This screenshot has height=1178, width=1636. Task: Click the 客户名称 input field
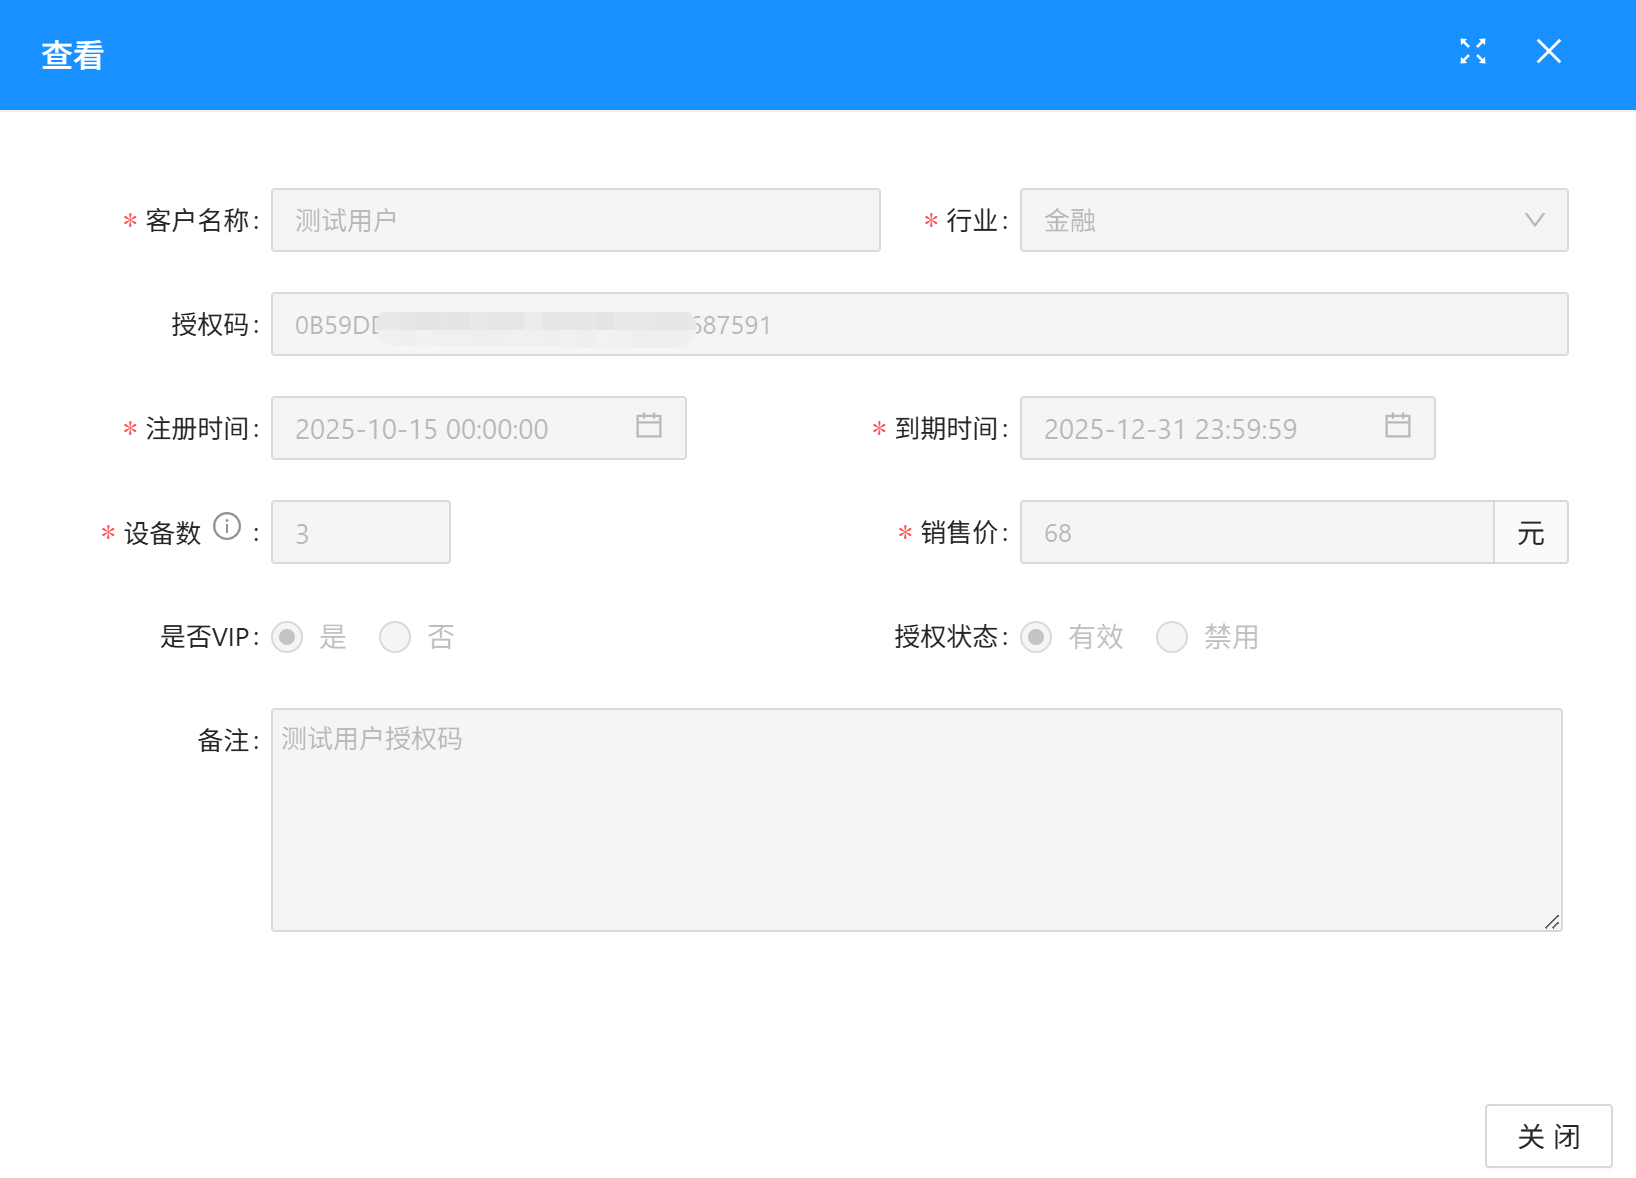575,220
